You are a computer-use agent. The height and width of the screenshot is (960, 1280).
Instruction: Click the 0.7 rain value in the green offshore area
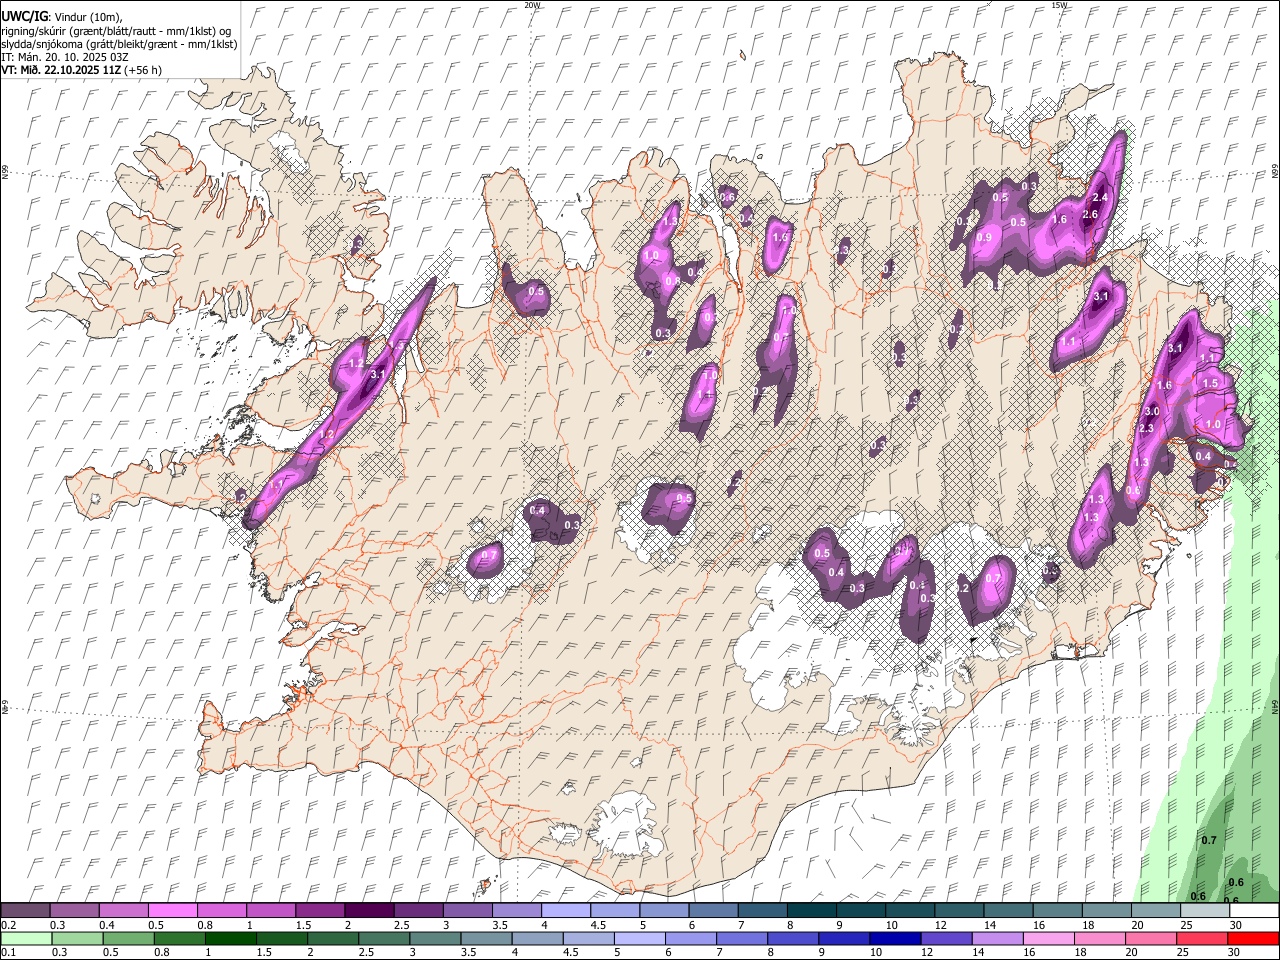[1208, 840]
